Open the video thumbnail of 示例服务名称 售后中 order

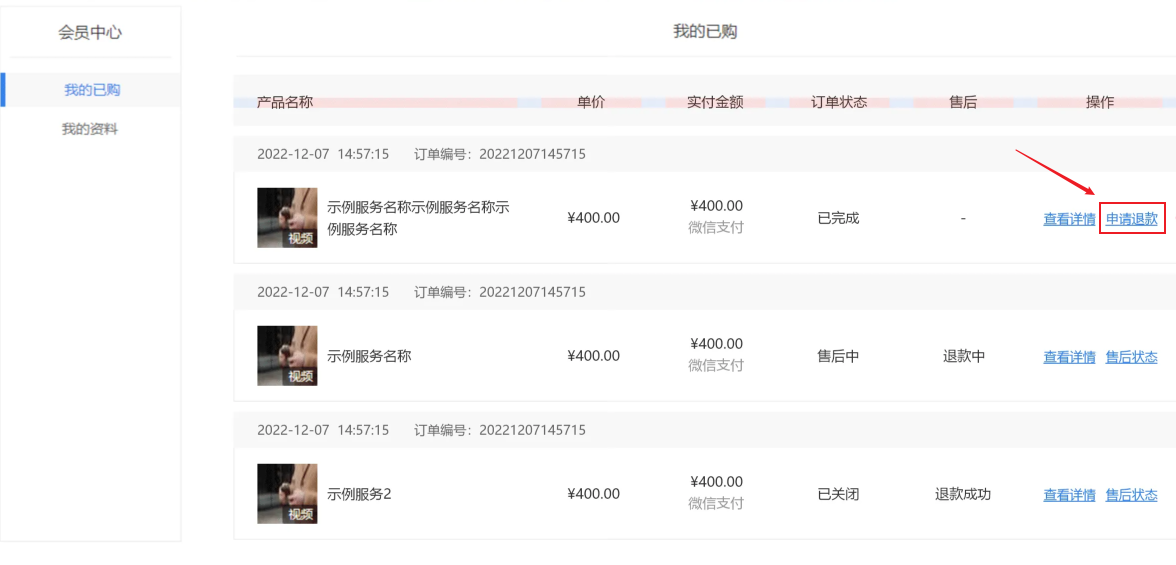(287, 356)
